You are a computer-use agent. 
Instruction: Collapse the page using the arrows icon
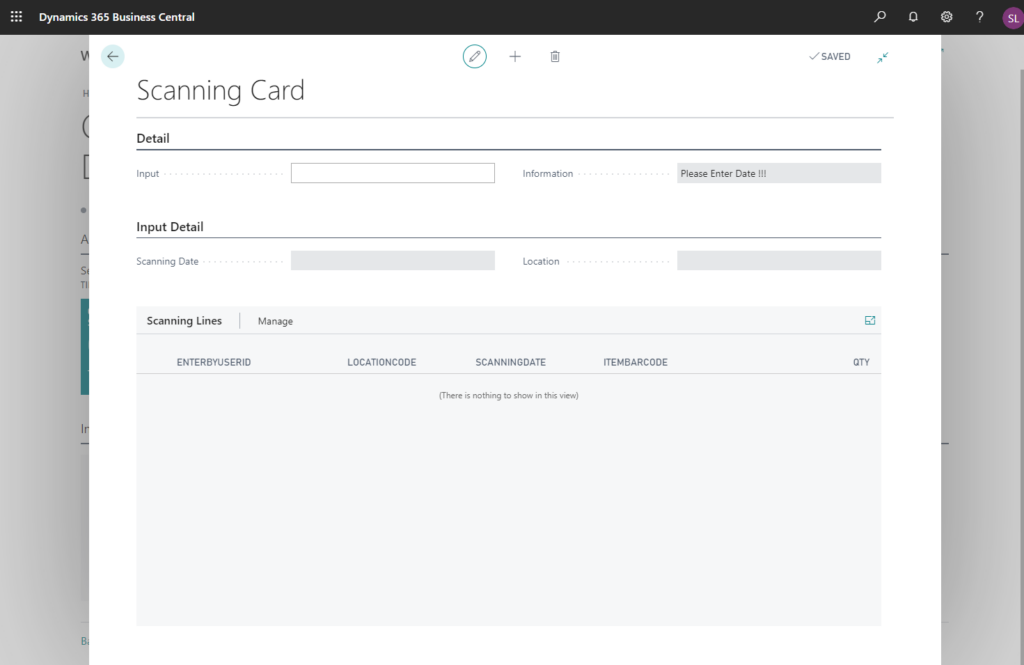tap(882, 57)
